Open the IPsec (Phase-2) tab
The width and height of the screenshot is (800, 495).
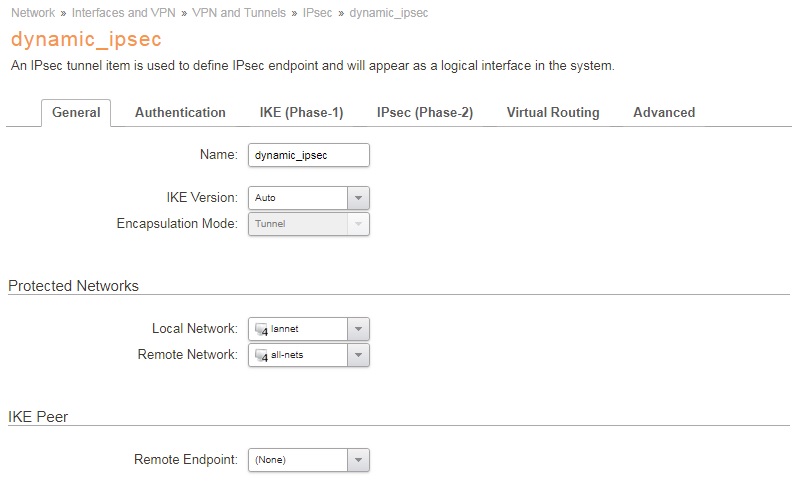425,113
